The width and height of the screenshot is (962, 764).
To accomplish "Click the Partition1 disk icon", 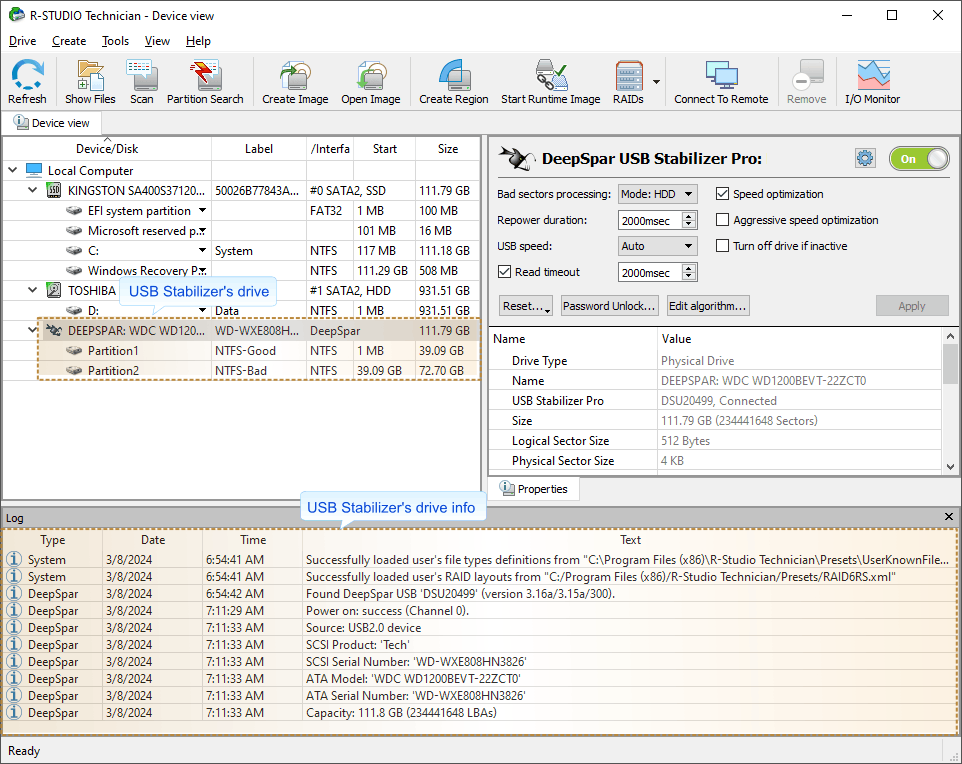I will point(74,350).
